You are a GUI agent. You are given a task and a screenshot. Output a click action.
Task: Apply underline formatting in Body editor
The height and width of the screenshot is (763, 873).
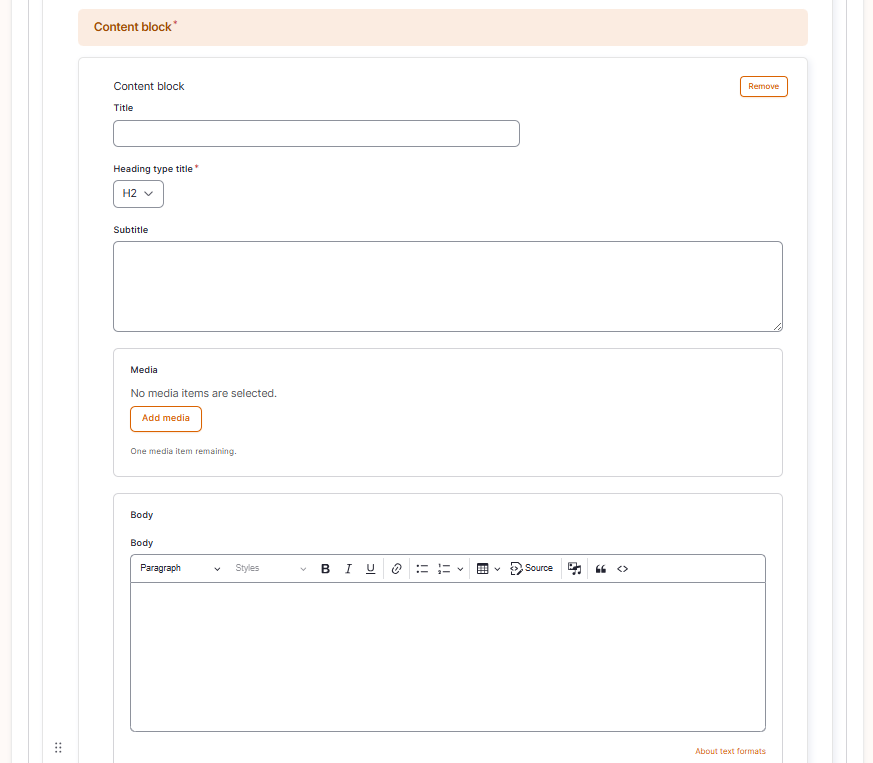[x=370, y=569]
